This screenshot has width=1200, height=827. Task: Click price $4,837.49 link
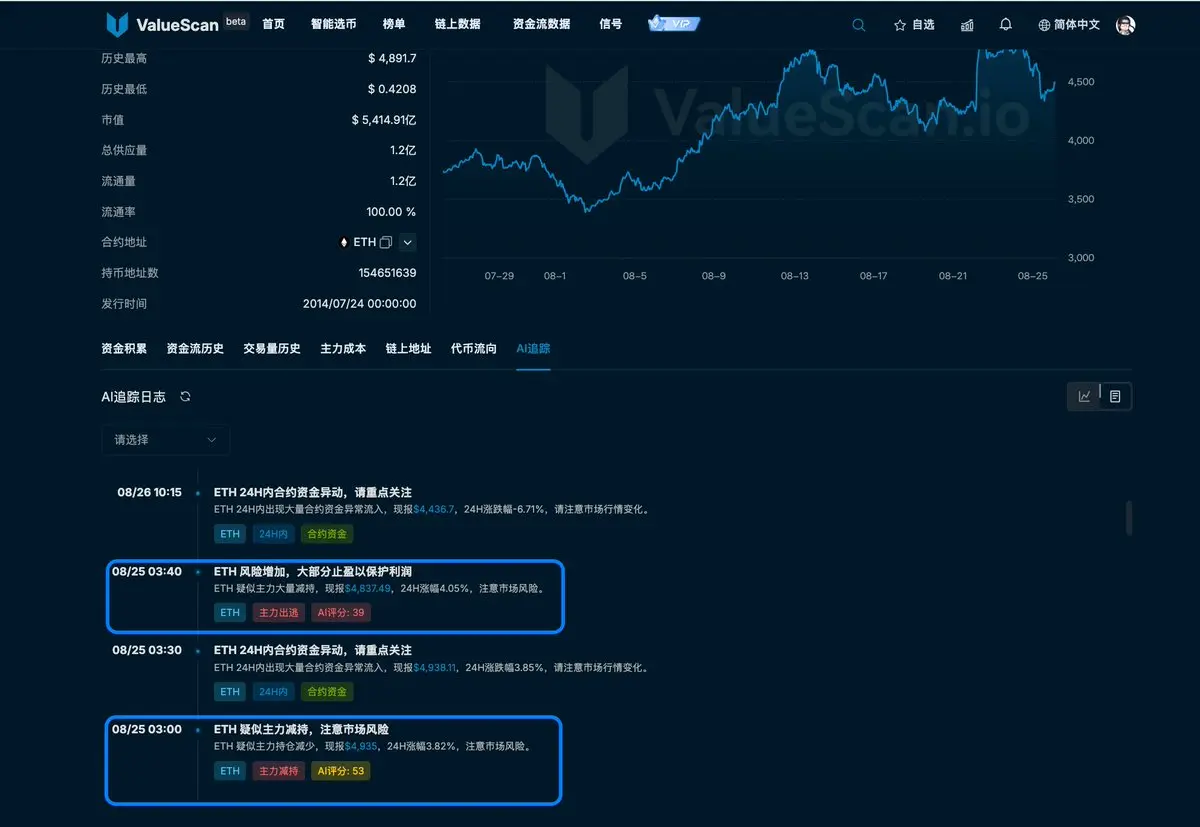pos(369,588)
